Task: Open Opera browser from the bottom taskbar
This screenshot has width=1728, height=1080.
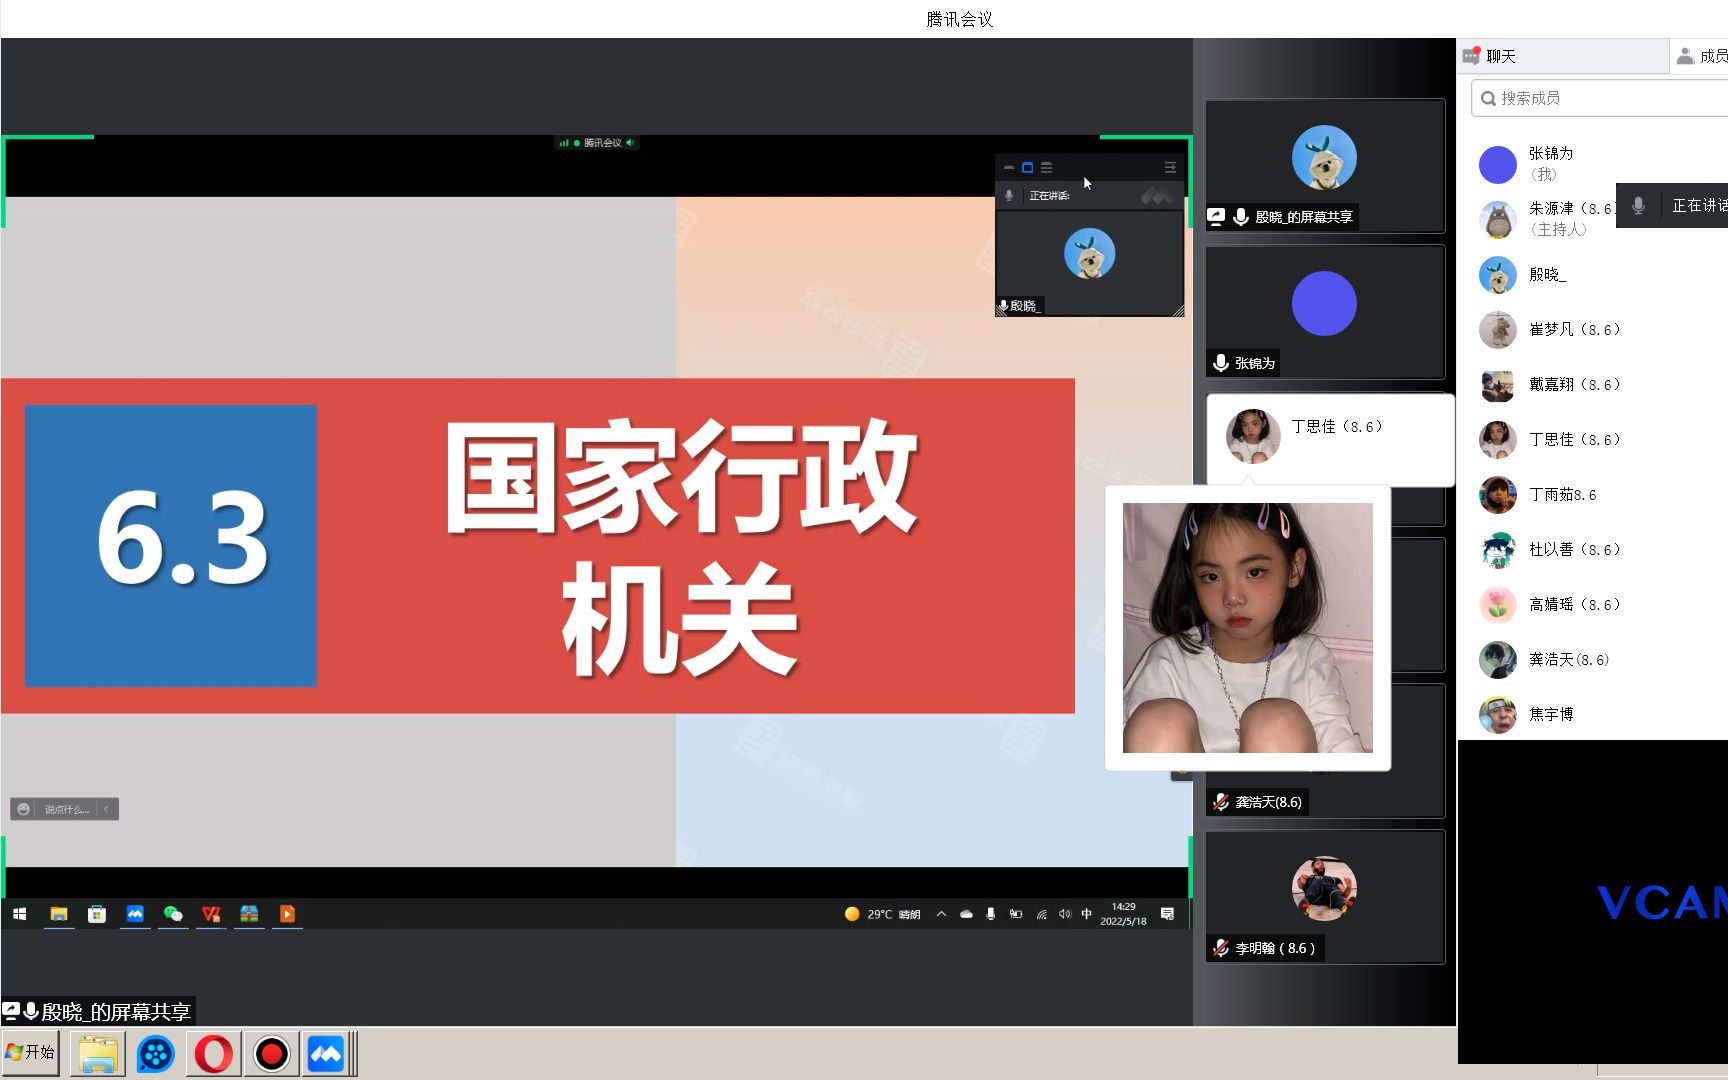Action: point(213,1053)
